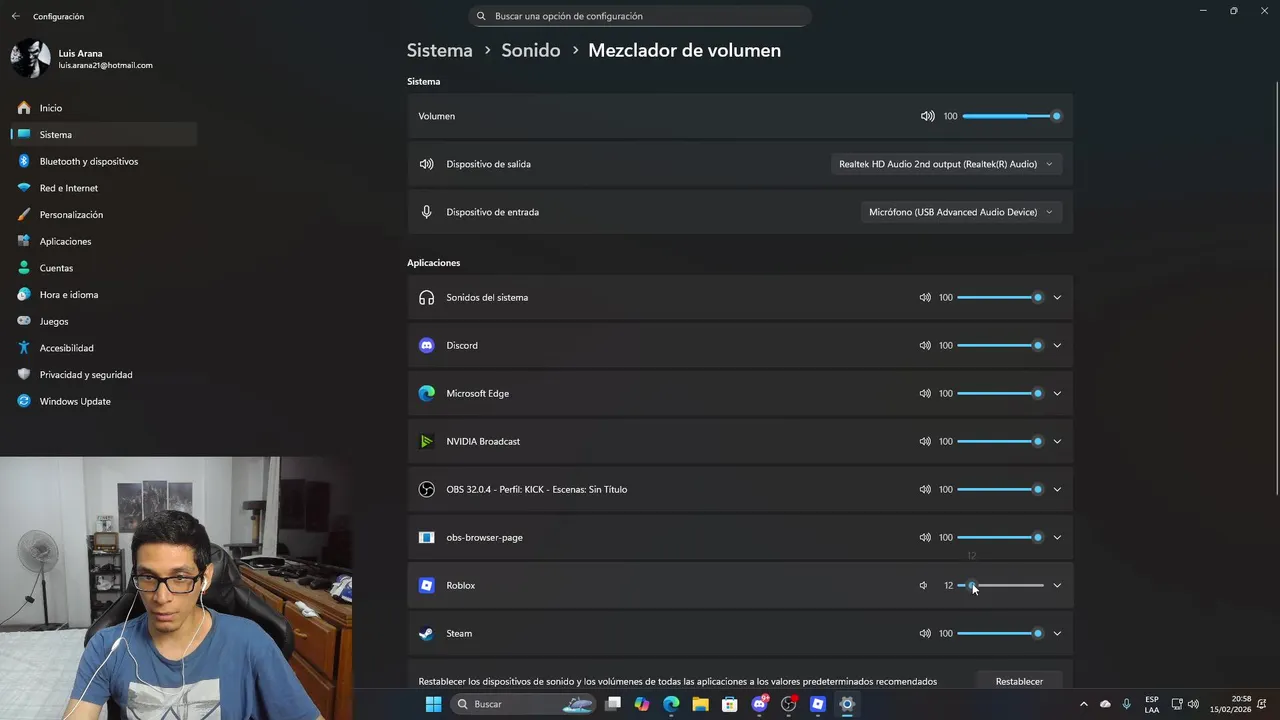Open Dispositivo de salida dropdown
Screen dimensions: 1280x720
946,164
